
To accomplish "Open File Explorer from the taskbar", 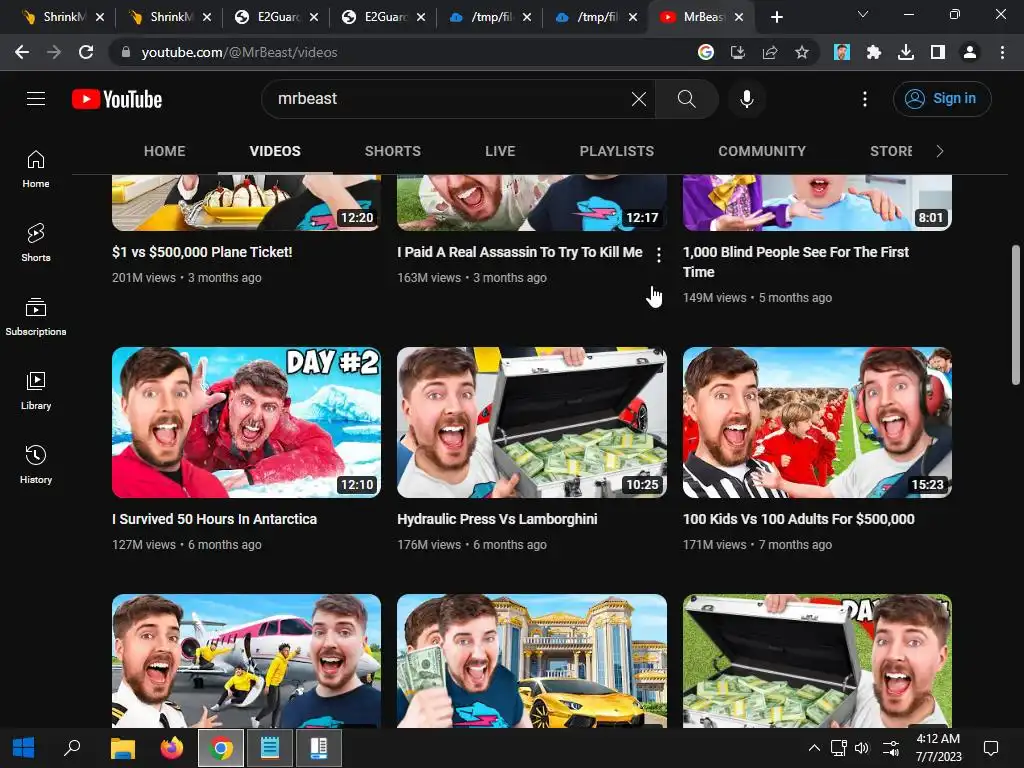I will (122, 748).
